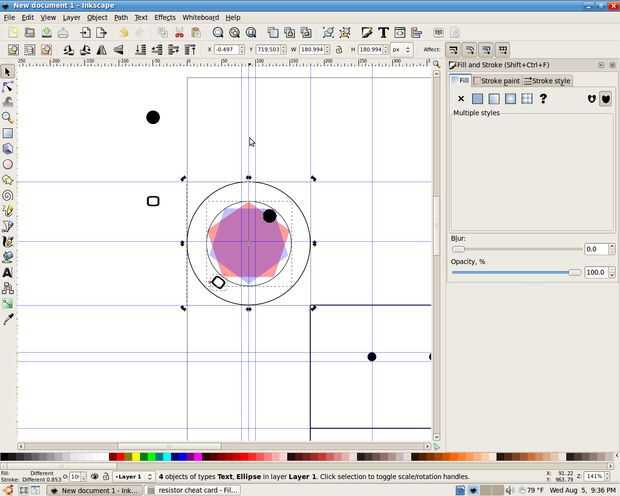Select the Pencil freehand tool
Viewport: 620px width, 496px height.
pyautogui.click(x=8, y=210)
